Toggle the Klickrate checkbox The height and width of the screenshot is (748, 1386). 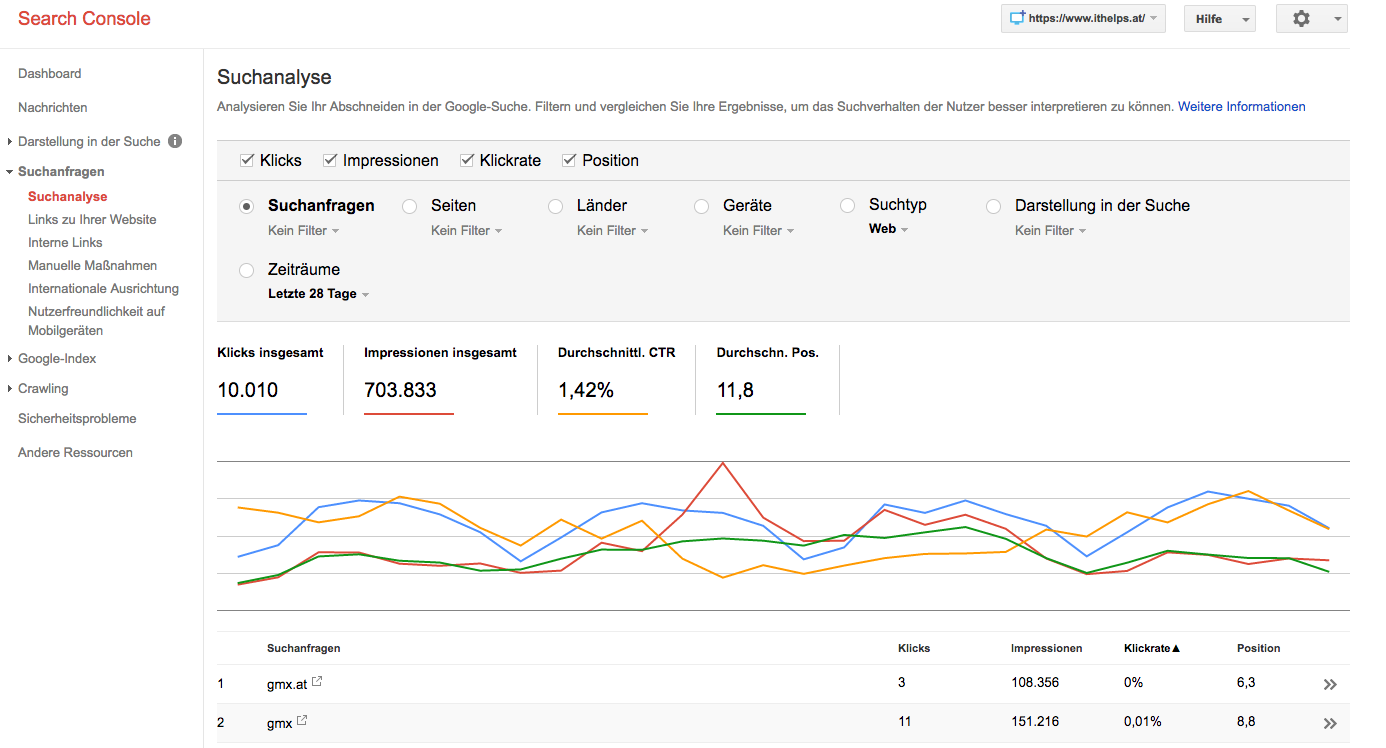click(467, 160)
